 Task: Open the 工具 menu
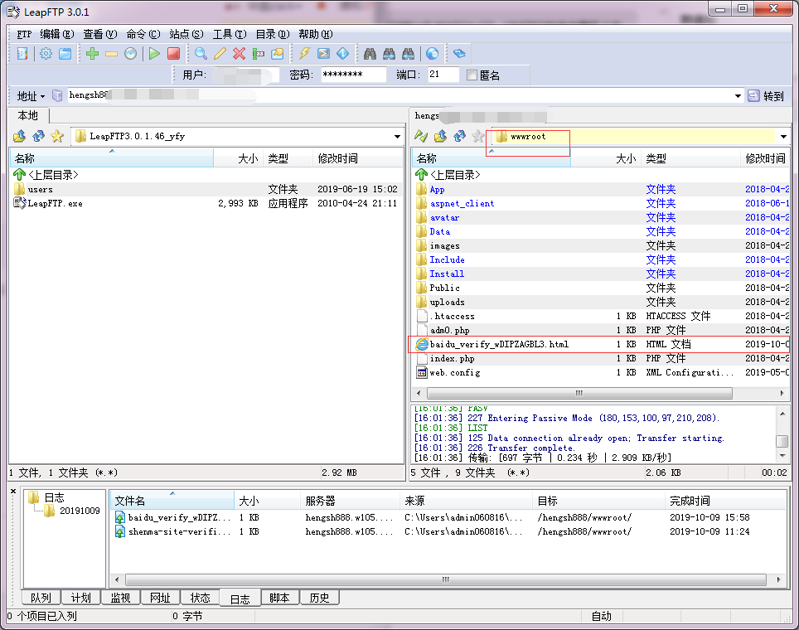click(x=229, y=34)
